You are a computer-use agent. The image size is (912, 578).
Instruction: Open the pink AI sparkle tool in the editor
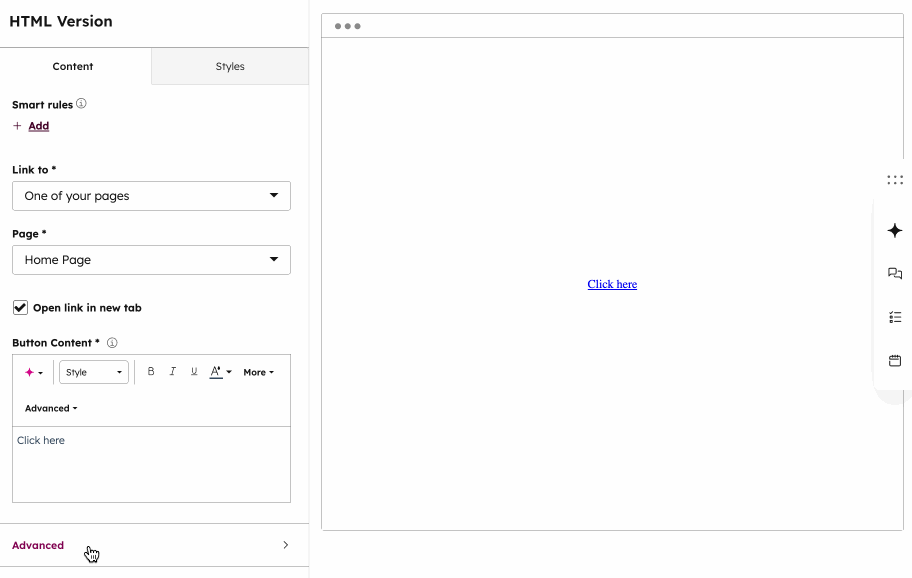pos(30,371)
